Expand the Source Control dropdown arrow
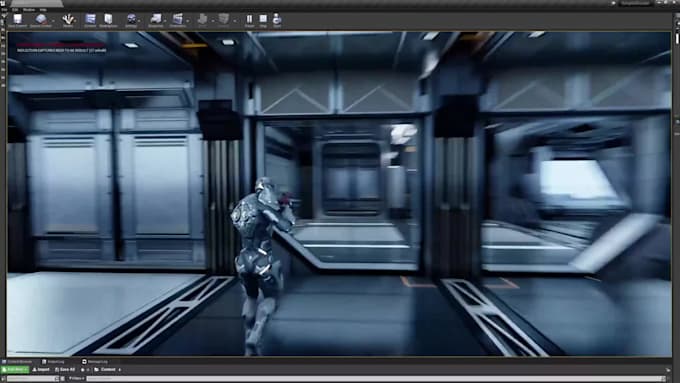This screenshot has width=680, height=383. point(53,20)
